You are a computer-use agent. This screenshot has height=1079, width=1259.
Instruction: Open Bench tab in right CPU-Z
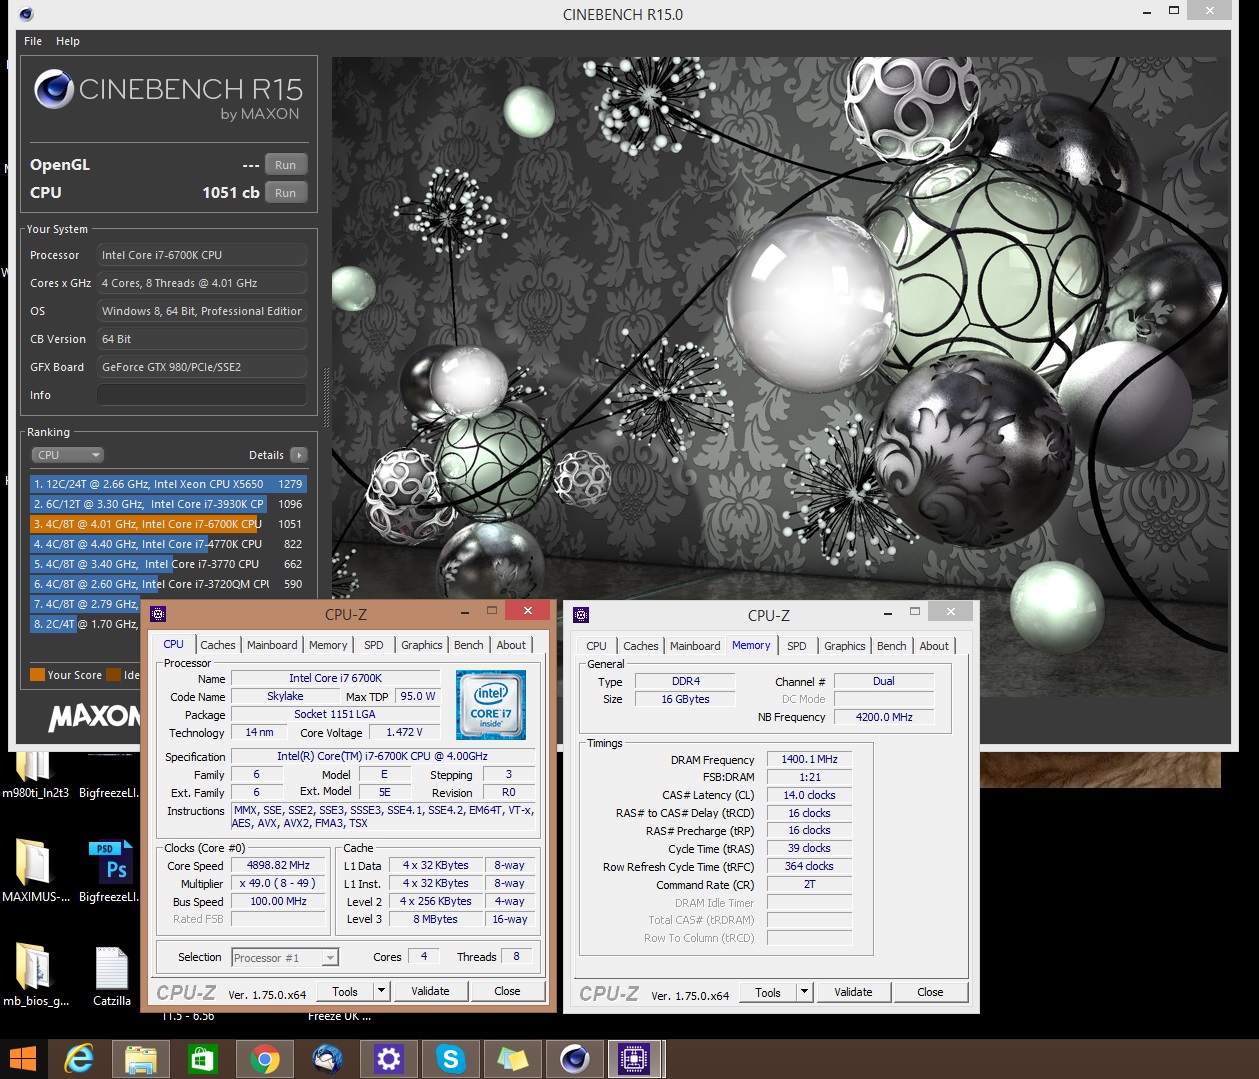[892, 646]
